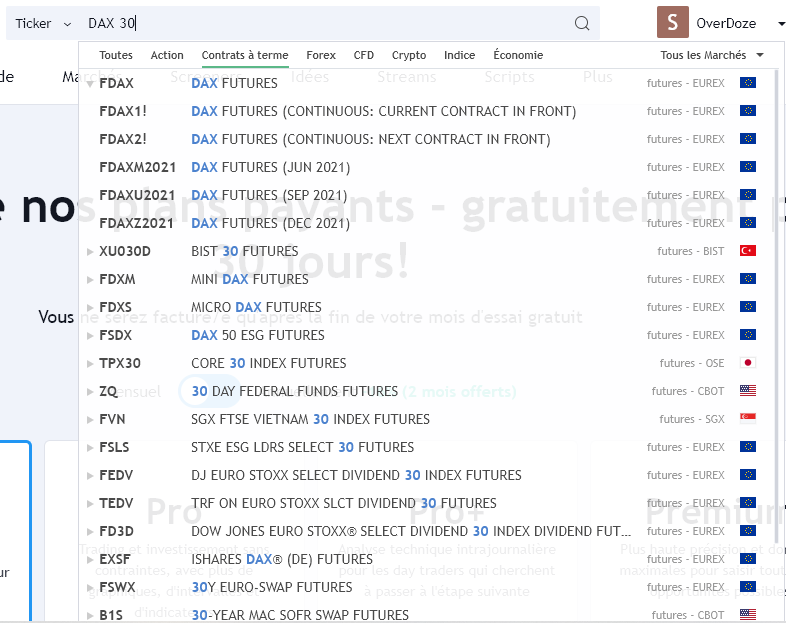Click the EU flag on FDXM row

(x=747, y=279)
